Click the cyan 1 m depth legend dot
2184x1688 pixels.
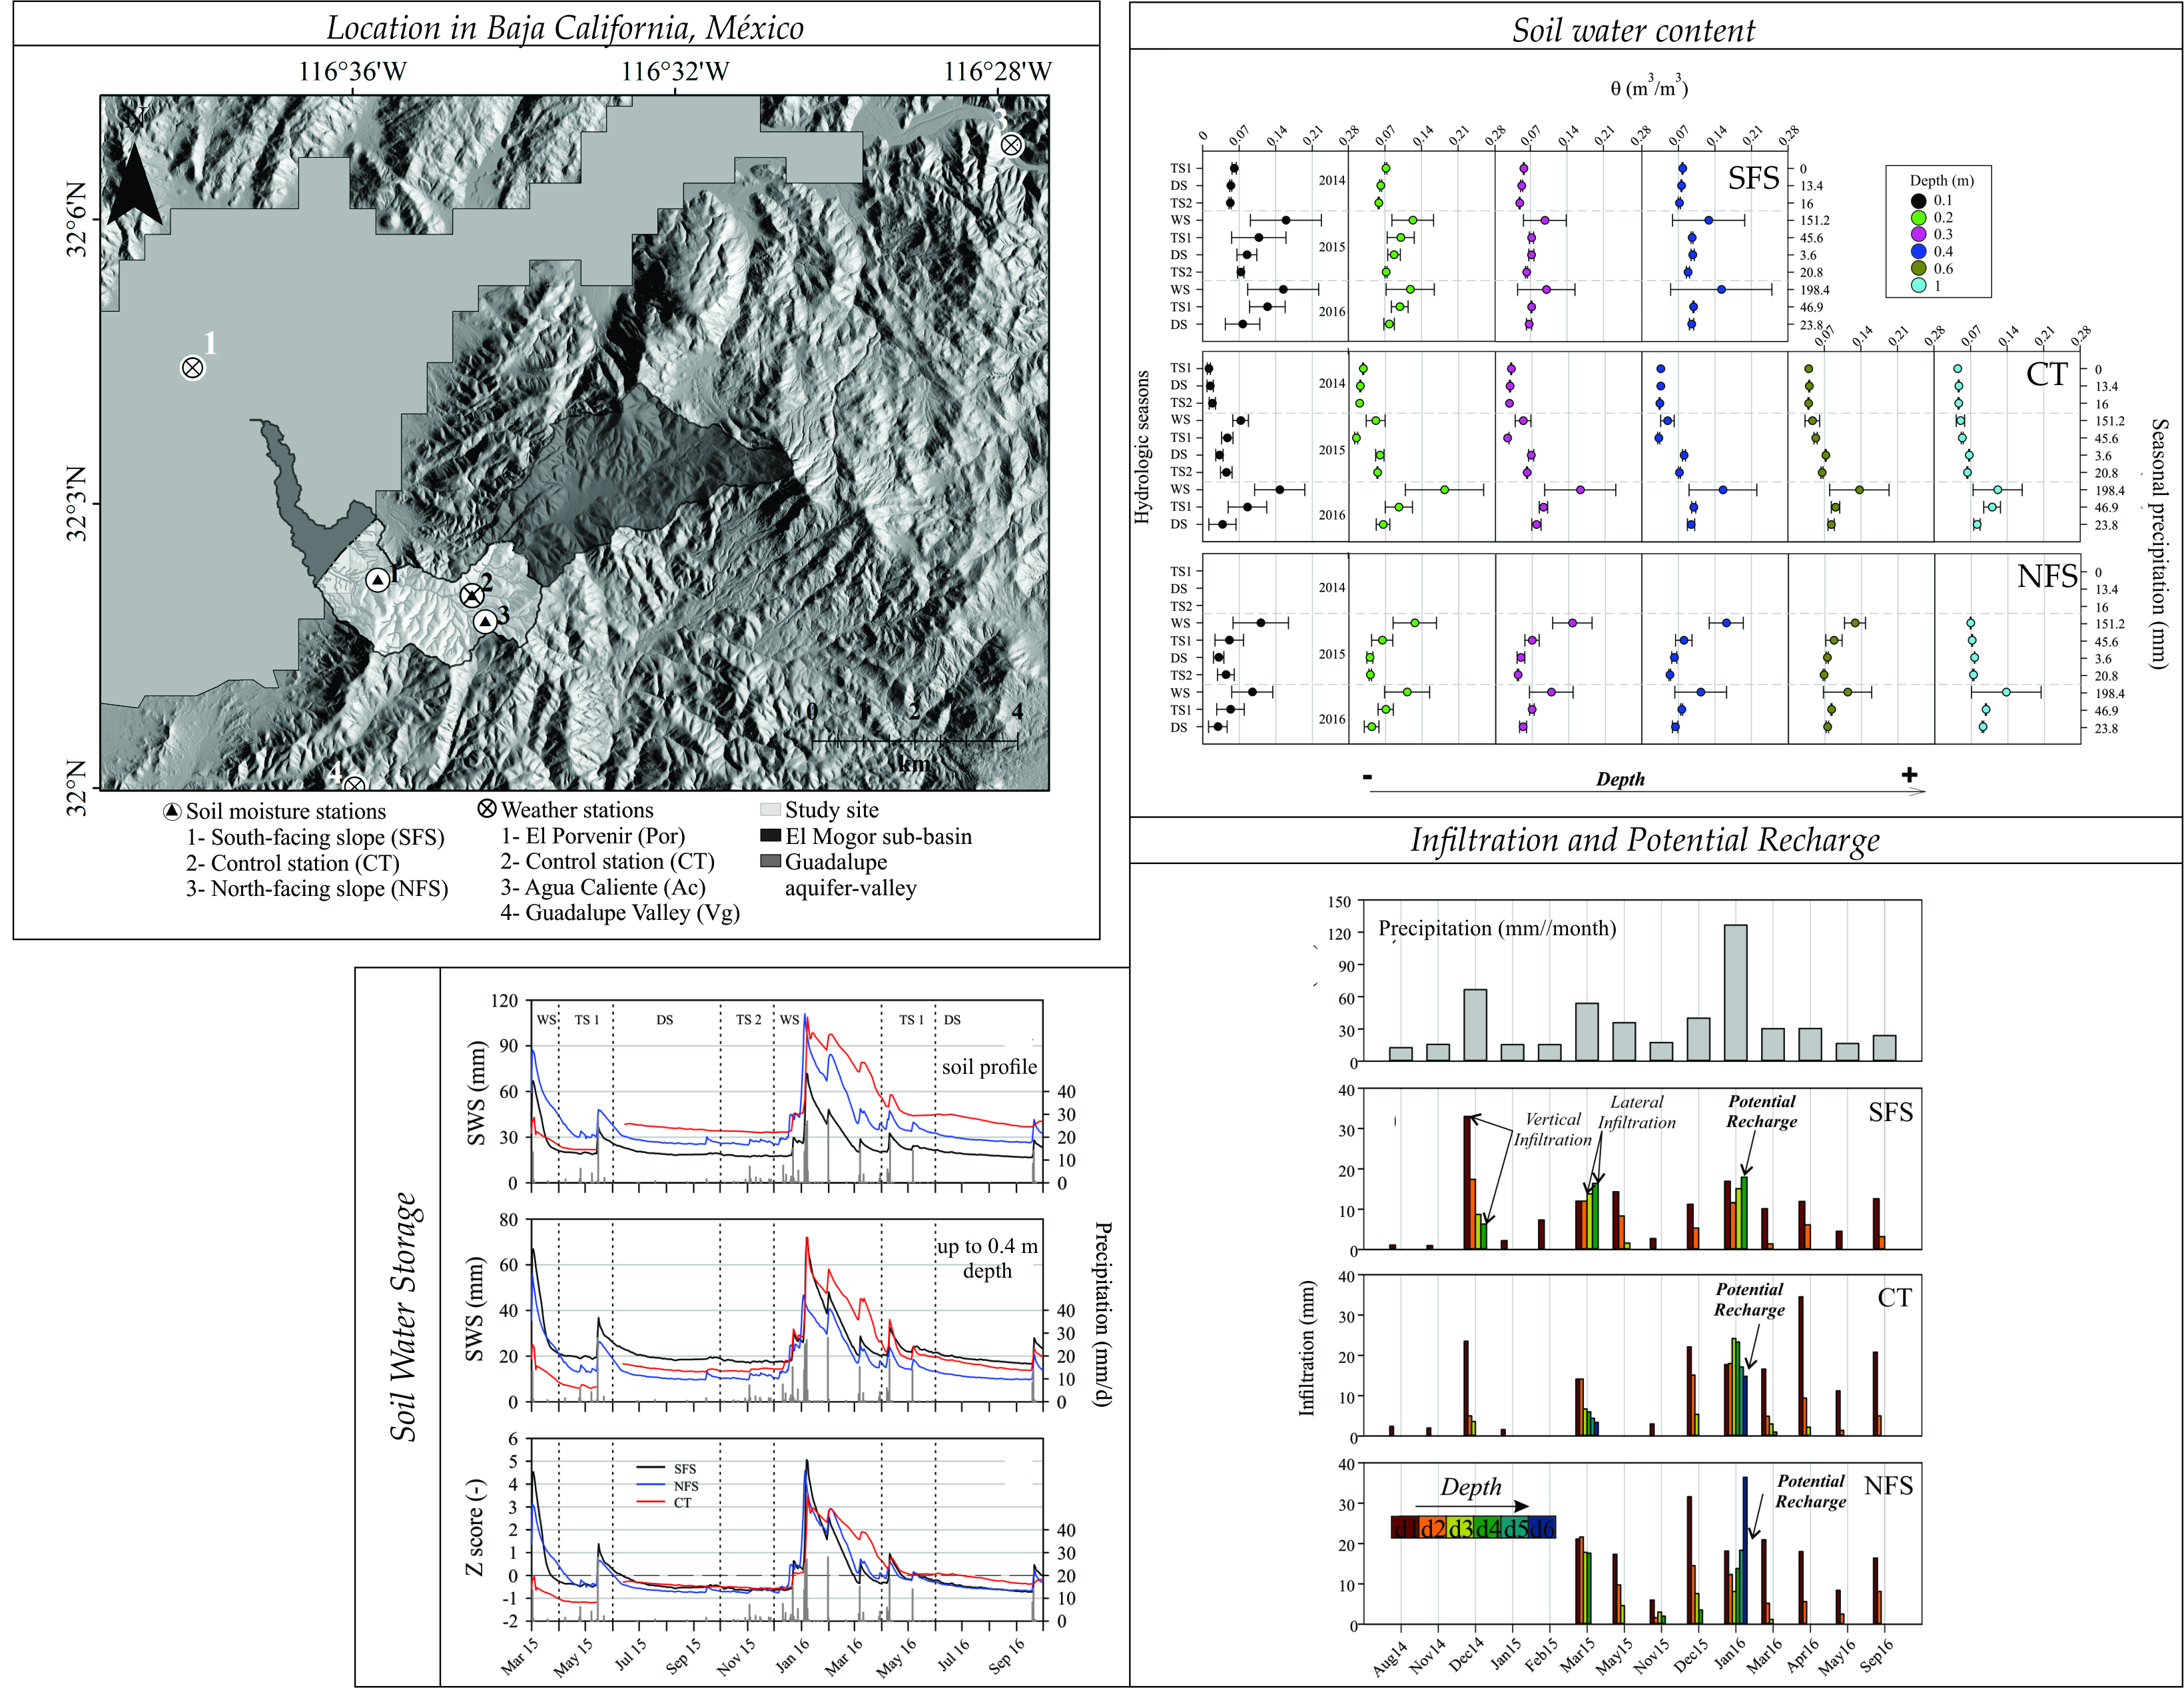1918,285
